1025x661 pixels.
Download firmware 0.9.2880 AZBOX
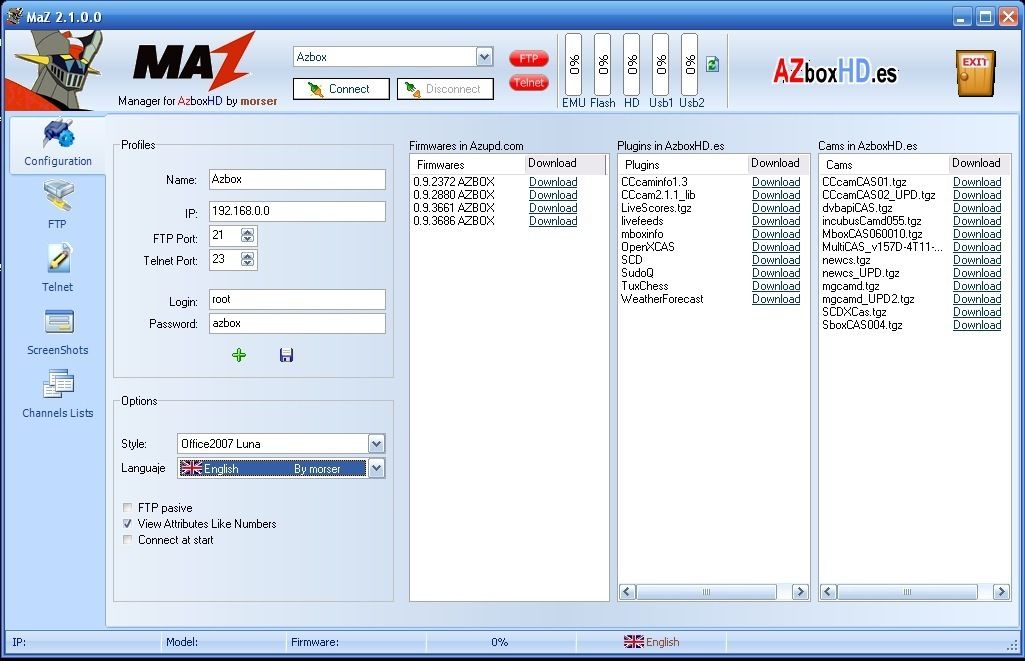coord(553,195)
